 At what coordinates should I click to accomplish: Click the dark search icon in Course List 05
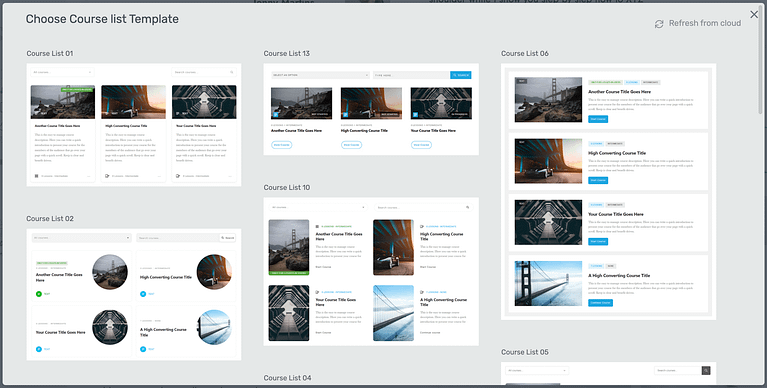[x=706, y=370]
